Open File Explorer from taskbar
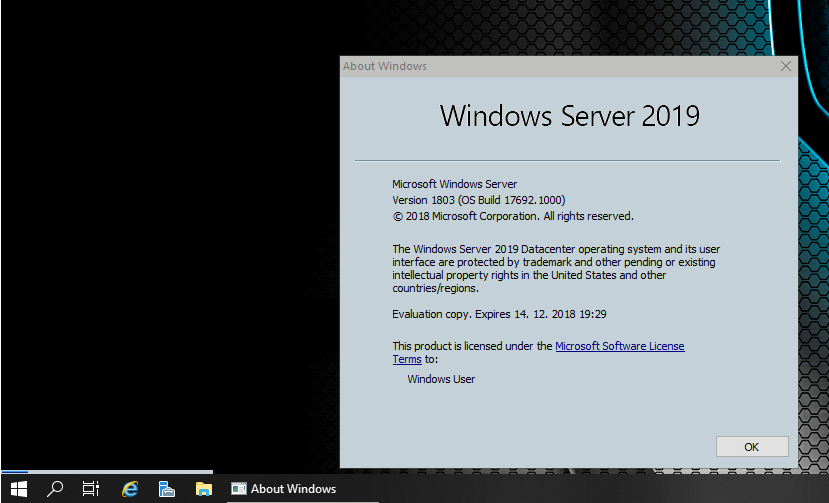This screenshot has width=829, height=503. (x=204, y=489)
